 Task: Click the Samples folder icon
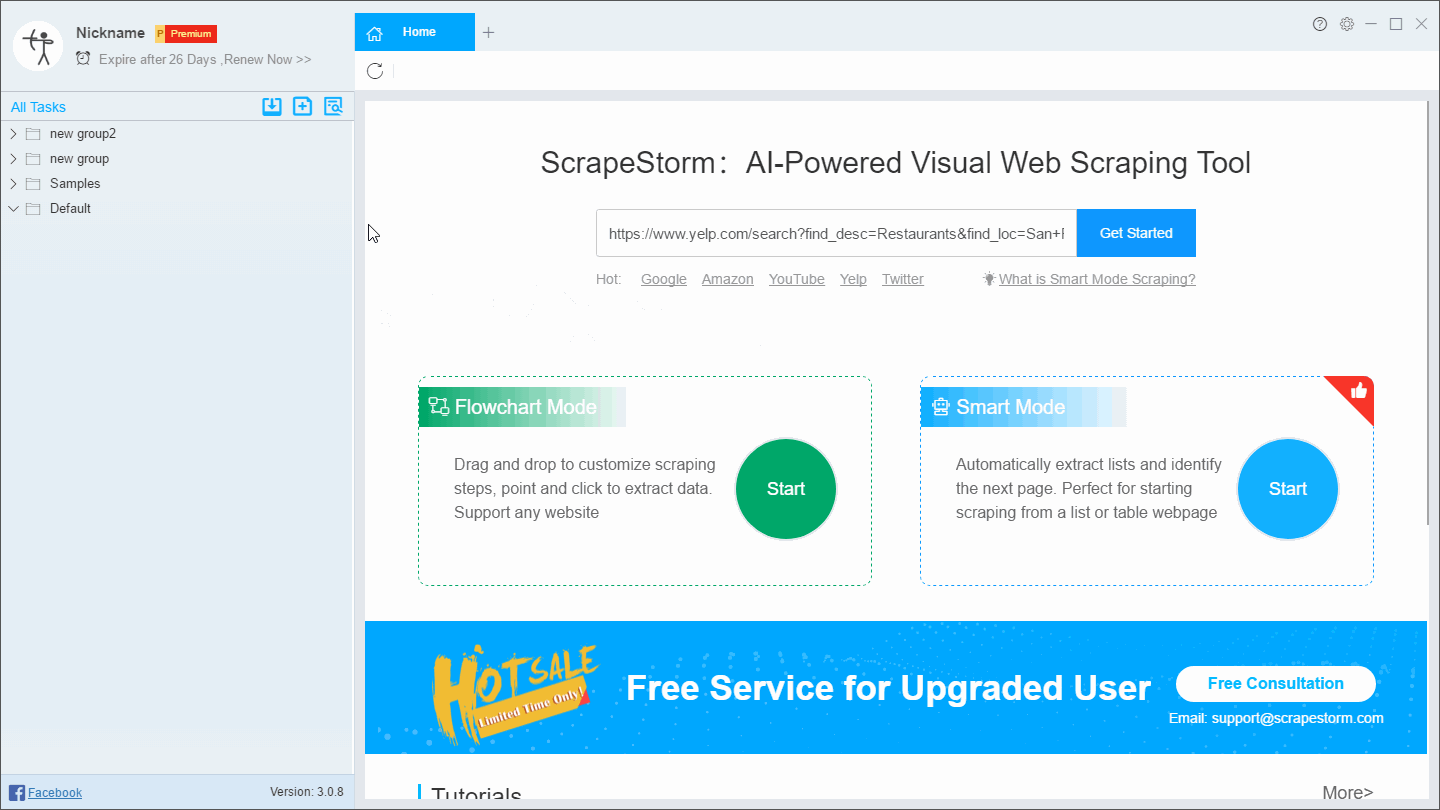pyautogui.click(x=33, y=184)
